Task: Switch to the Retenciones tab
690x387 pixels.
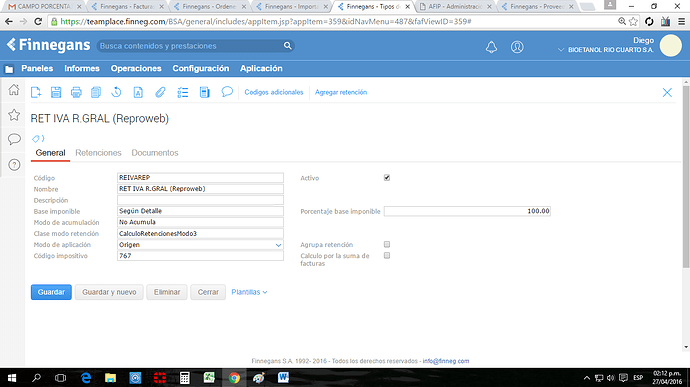Action: (x=98, y=153)
